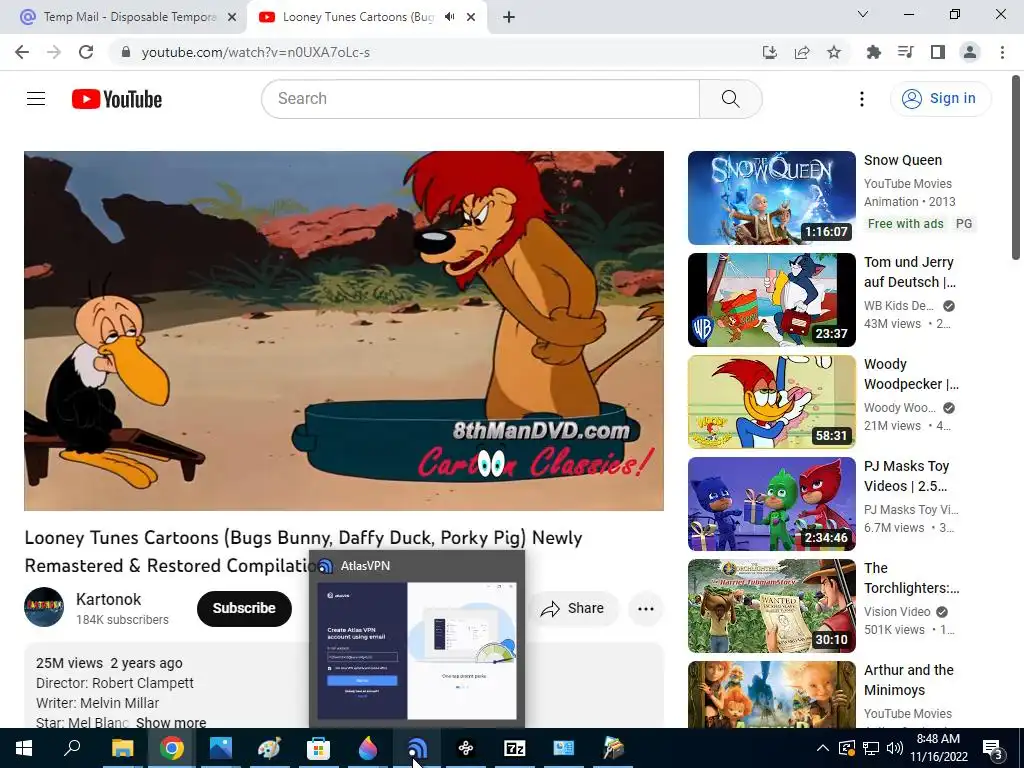Mute the tab via speaker icon

[449, 17]
